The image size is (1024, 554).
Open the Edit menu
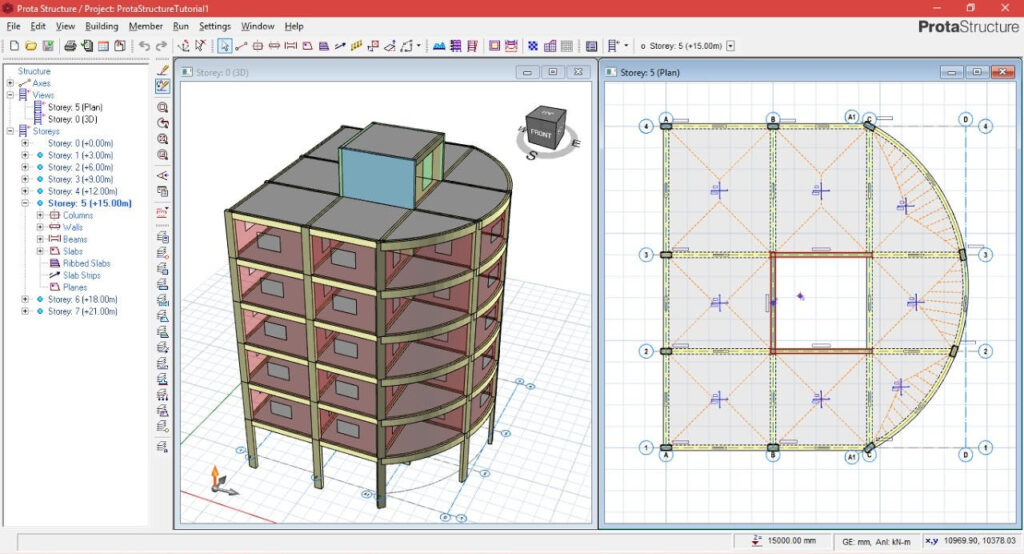(38, 26)
